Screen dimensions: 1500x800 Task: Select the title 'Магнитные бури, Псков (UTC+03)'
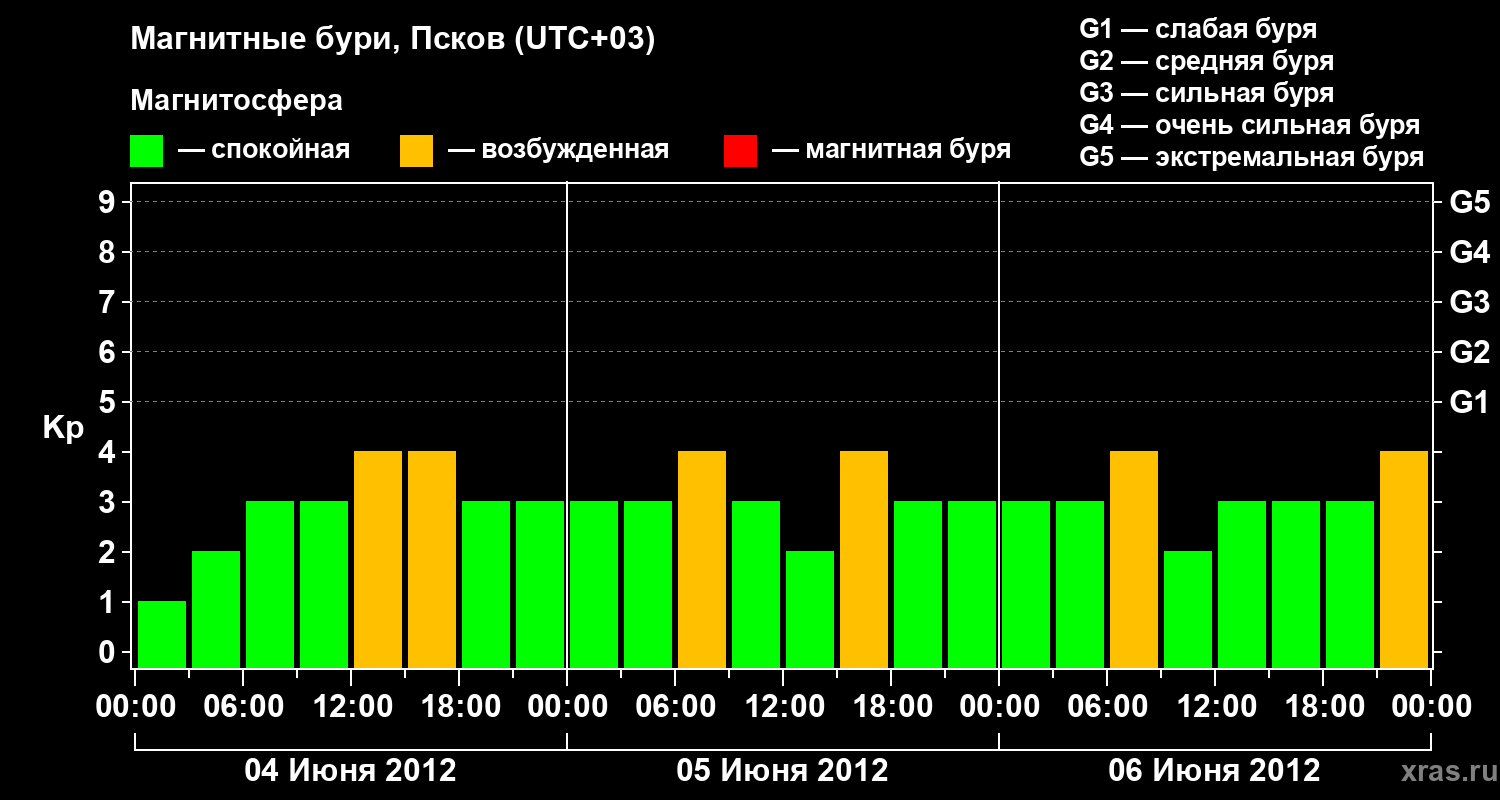pos(393,41)
